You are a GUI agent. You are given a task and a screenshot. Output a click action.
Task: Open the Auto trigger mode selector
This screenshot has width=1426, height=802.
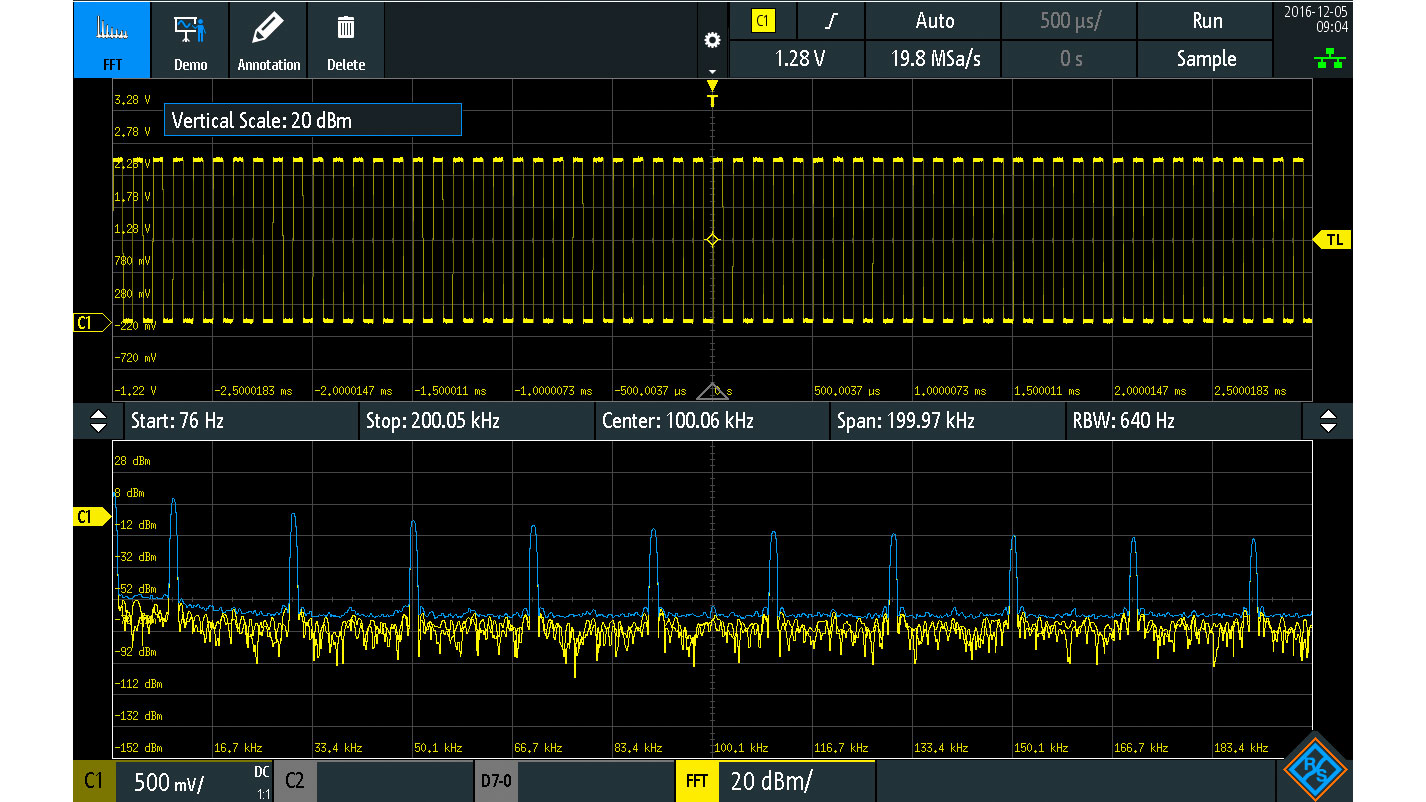pyautogui.click(x=934, y=21)
